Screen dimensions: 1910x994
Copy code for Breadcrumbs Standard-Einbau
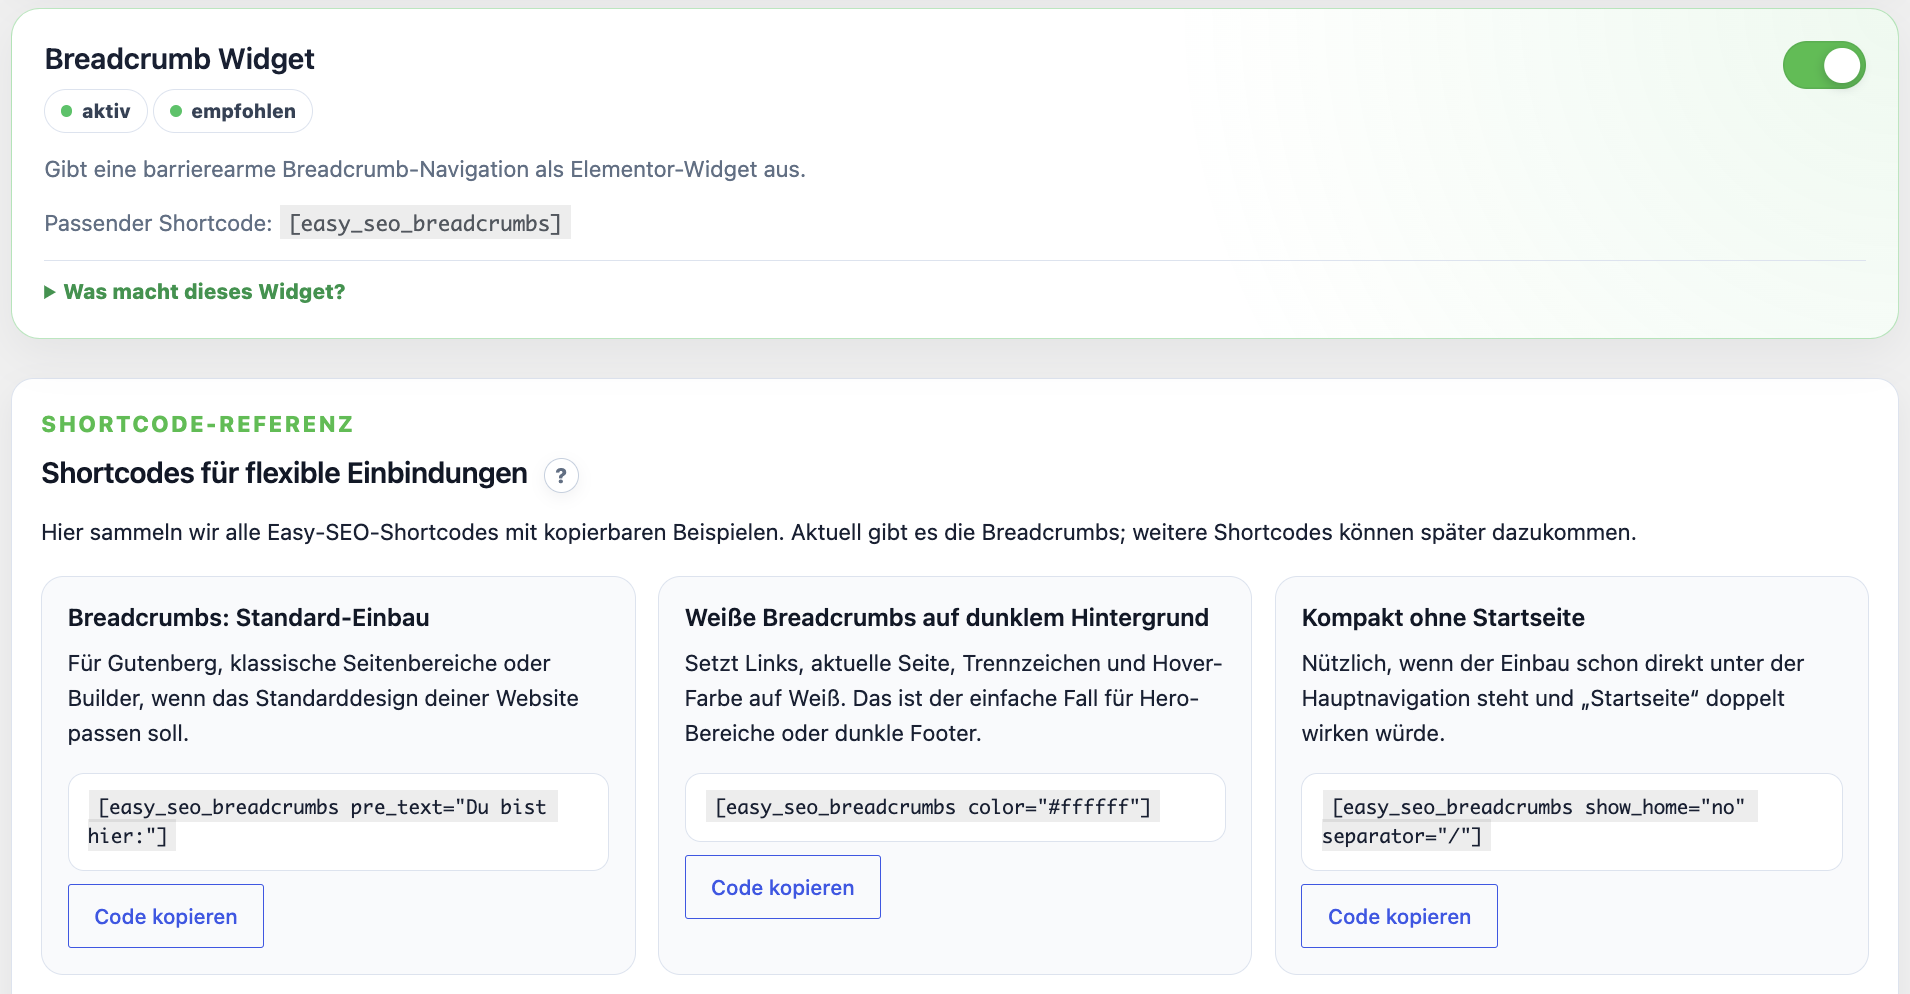click(166, 916)
